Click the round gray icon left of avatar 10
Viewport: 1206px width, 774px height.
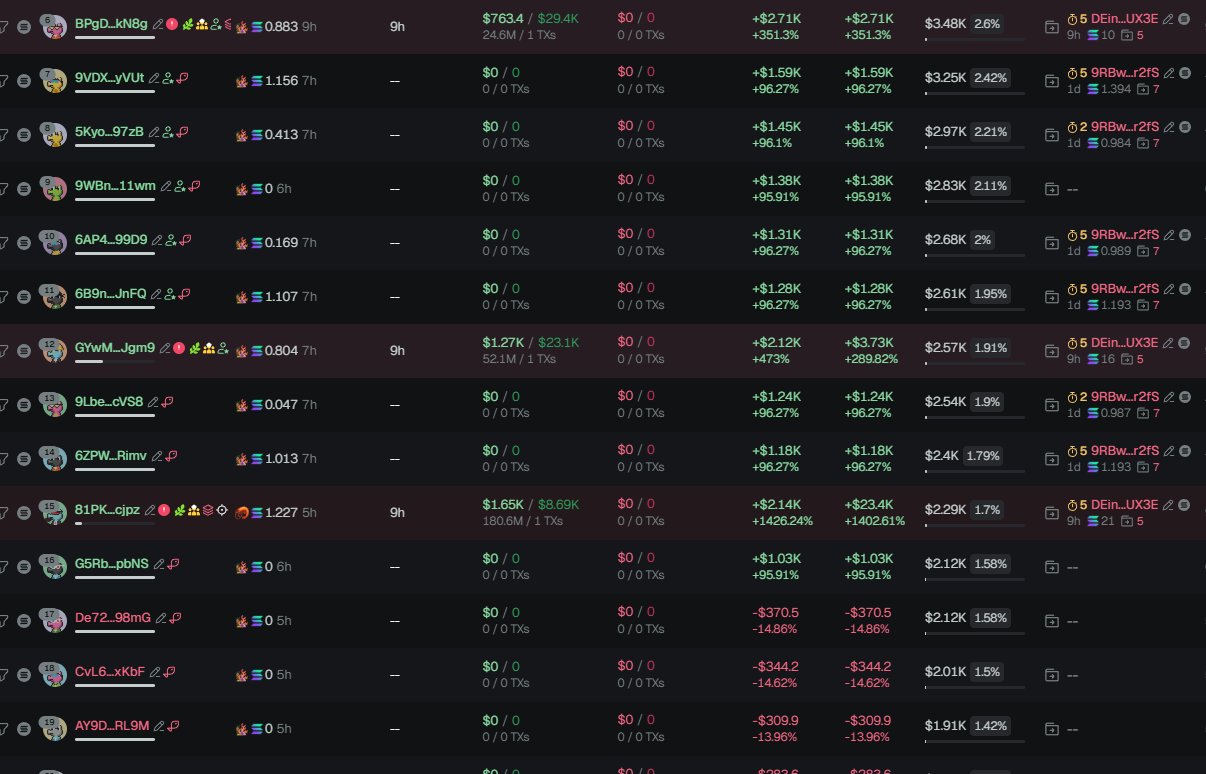(x=24, y=243)
